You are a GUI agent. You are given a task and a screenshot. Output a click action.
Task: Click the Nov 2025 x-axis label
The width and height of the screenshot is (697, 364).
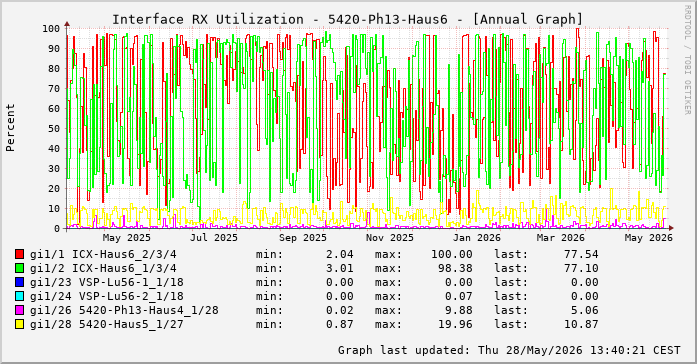tap(390, 238)
